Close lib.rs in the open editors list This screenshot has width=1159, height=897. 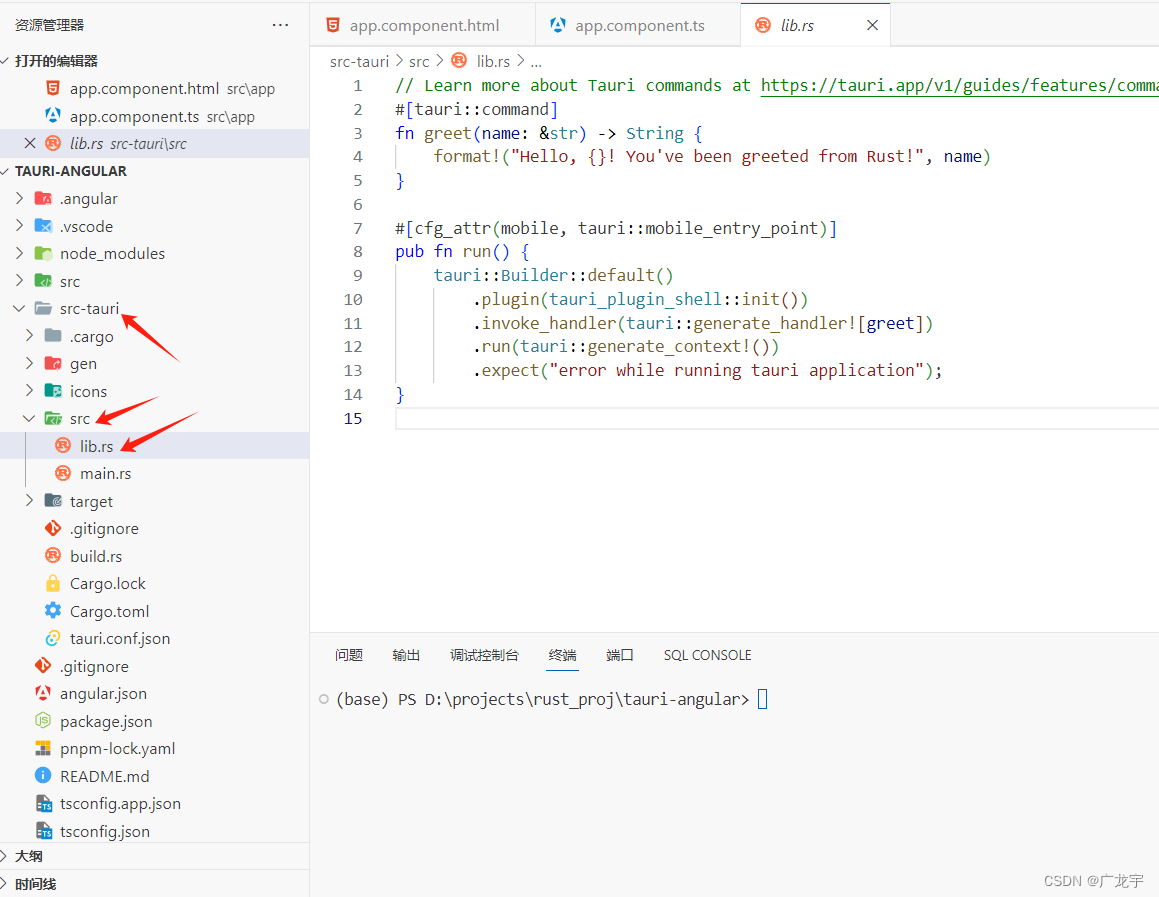(29, 143)
